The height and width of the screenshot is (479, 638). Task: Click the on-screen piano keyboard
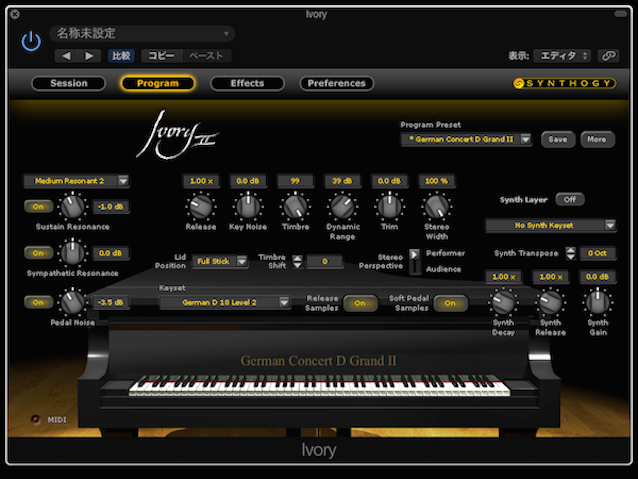tap(319, 385)
